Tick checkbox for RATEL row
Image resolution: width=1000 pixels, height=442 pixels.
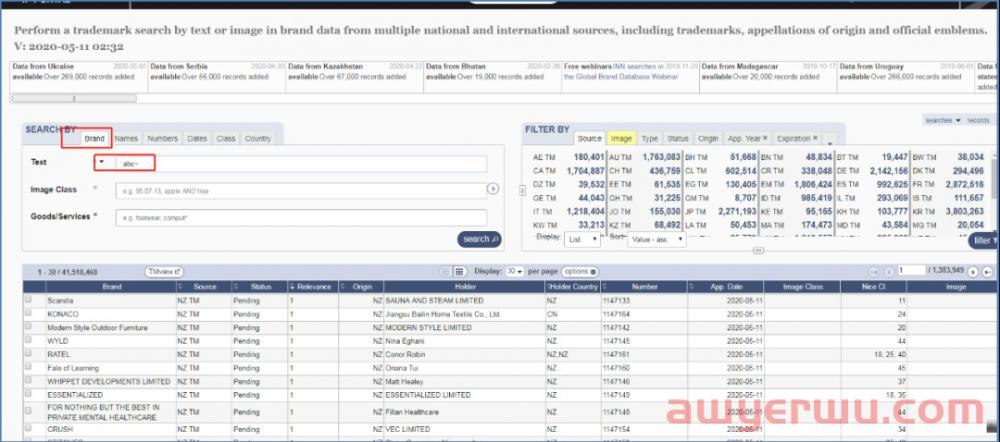pos(28,353)
